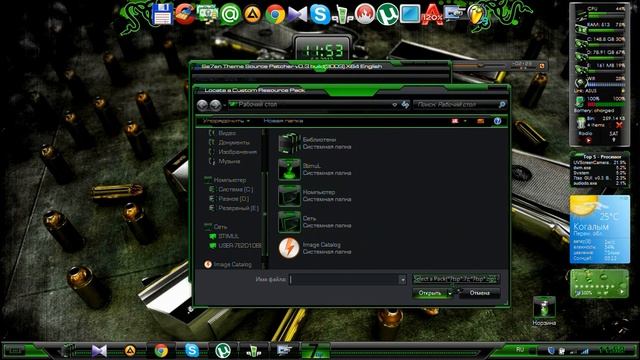Click the Когалым weather gadget
Screen dimensions: 640x360
click(x=600, y=229)
